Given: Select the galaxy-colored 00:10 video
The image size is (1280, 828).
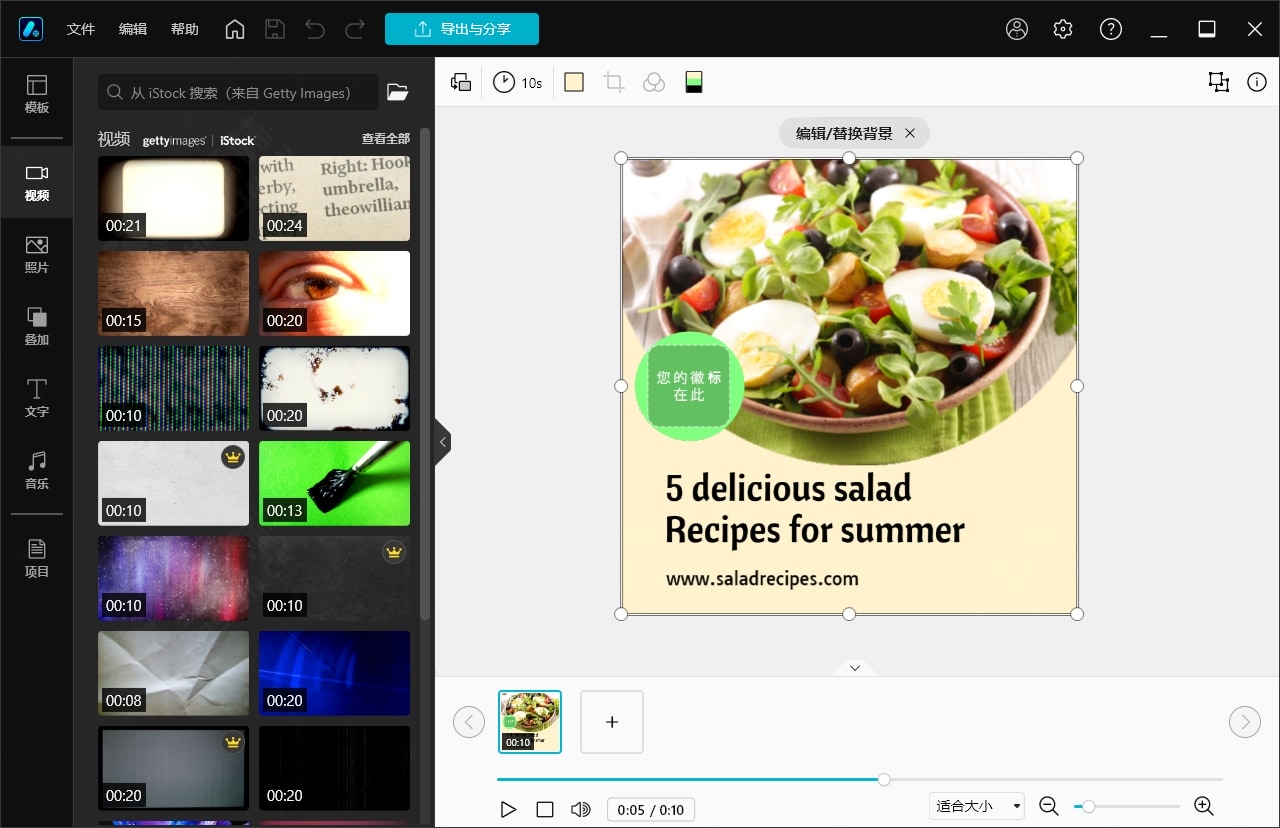Looking at the screenshot, I should pos(174,578).
